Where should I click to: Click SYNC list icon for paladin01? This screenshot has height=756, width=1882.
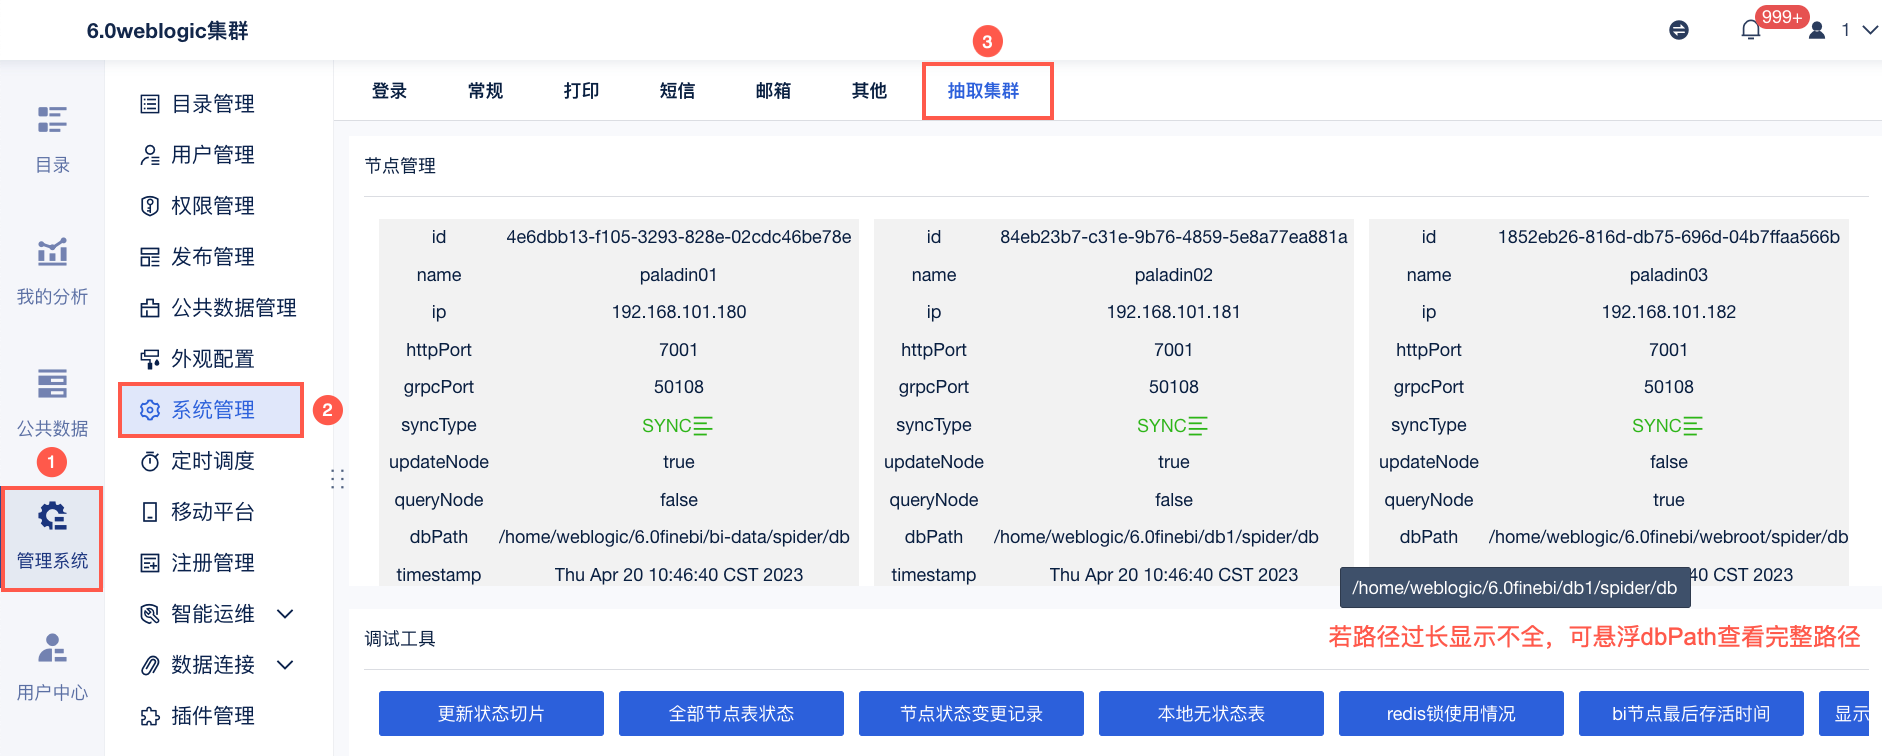point(703,426)
